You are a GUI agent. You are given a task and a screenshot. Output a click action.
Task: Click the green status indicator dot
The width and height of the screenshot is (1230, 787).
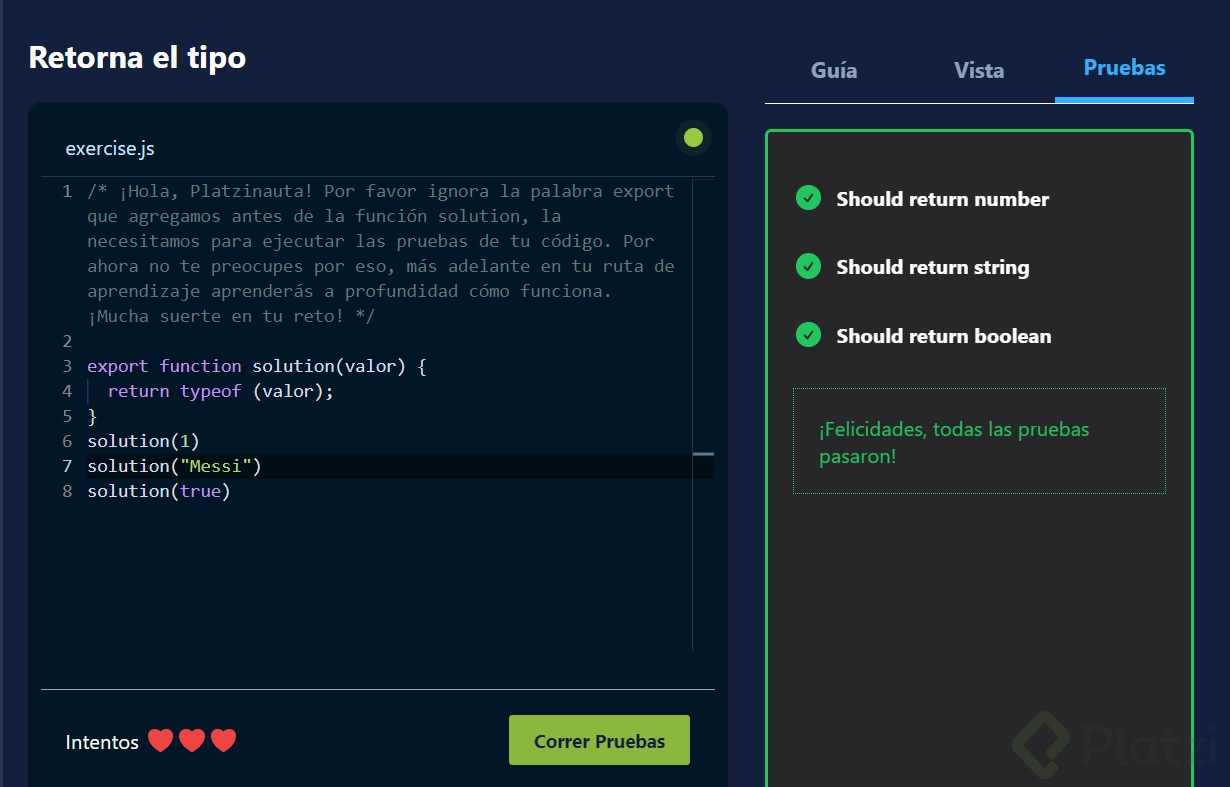(693, 138)
